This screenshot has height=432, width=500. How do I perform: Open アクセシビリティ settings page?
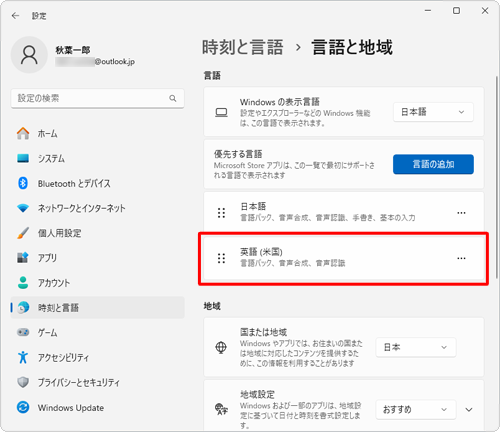click(x=98, y=357)
